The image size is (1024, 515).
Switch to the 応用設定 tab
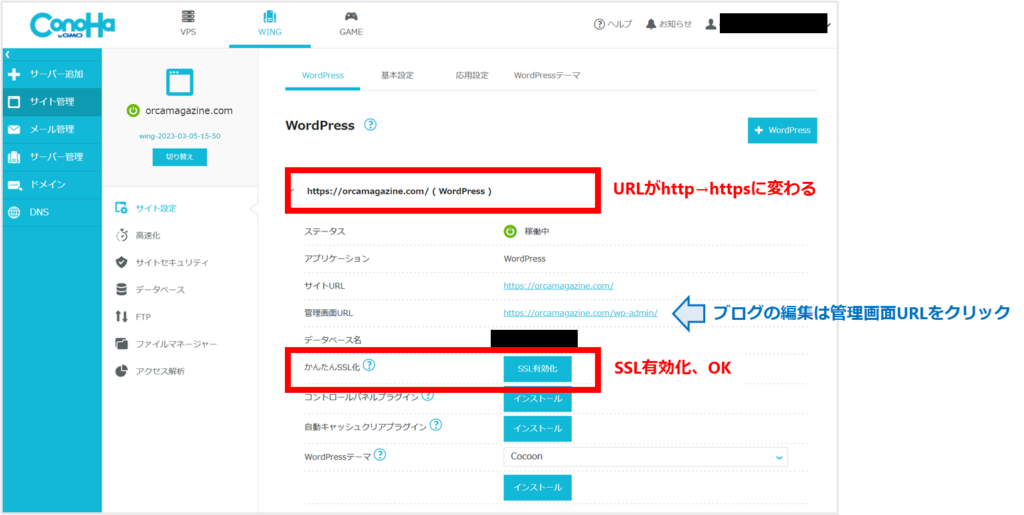point(472,76)
